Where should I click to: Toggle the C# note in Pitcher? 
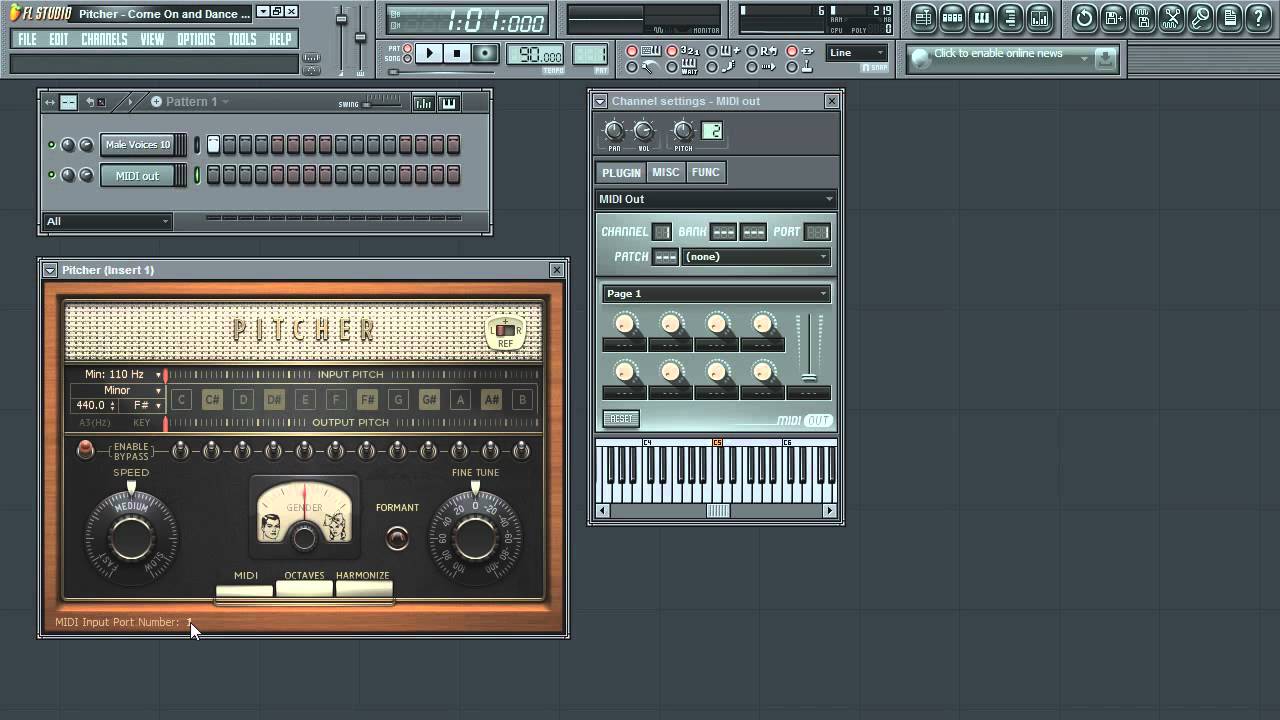(x=212, y=400)
